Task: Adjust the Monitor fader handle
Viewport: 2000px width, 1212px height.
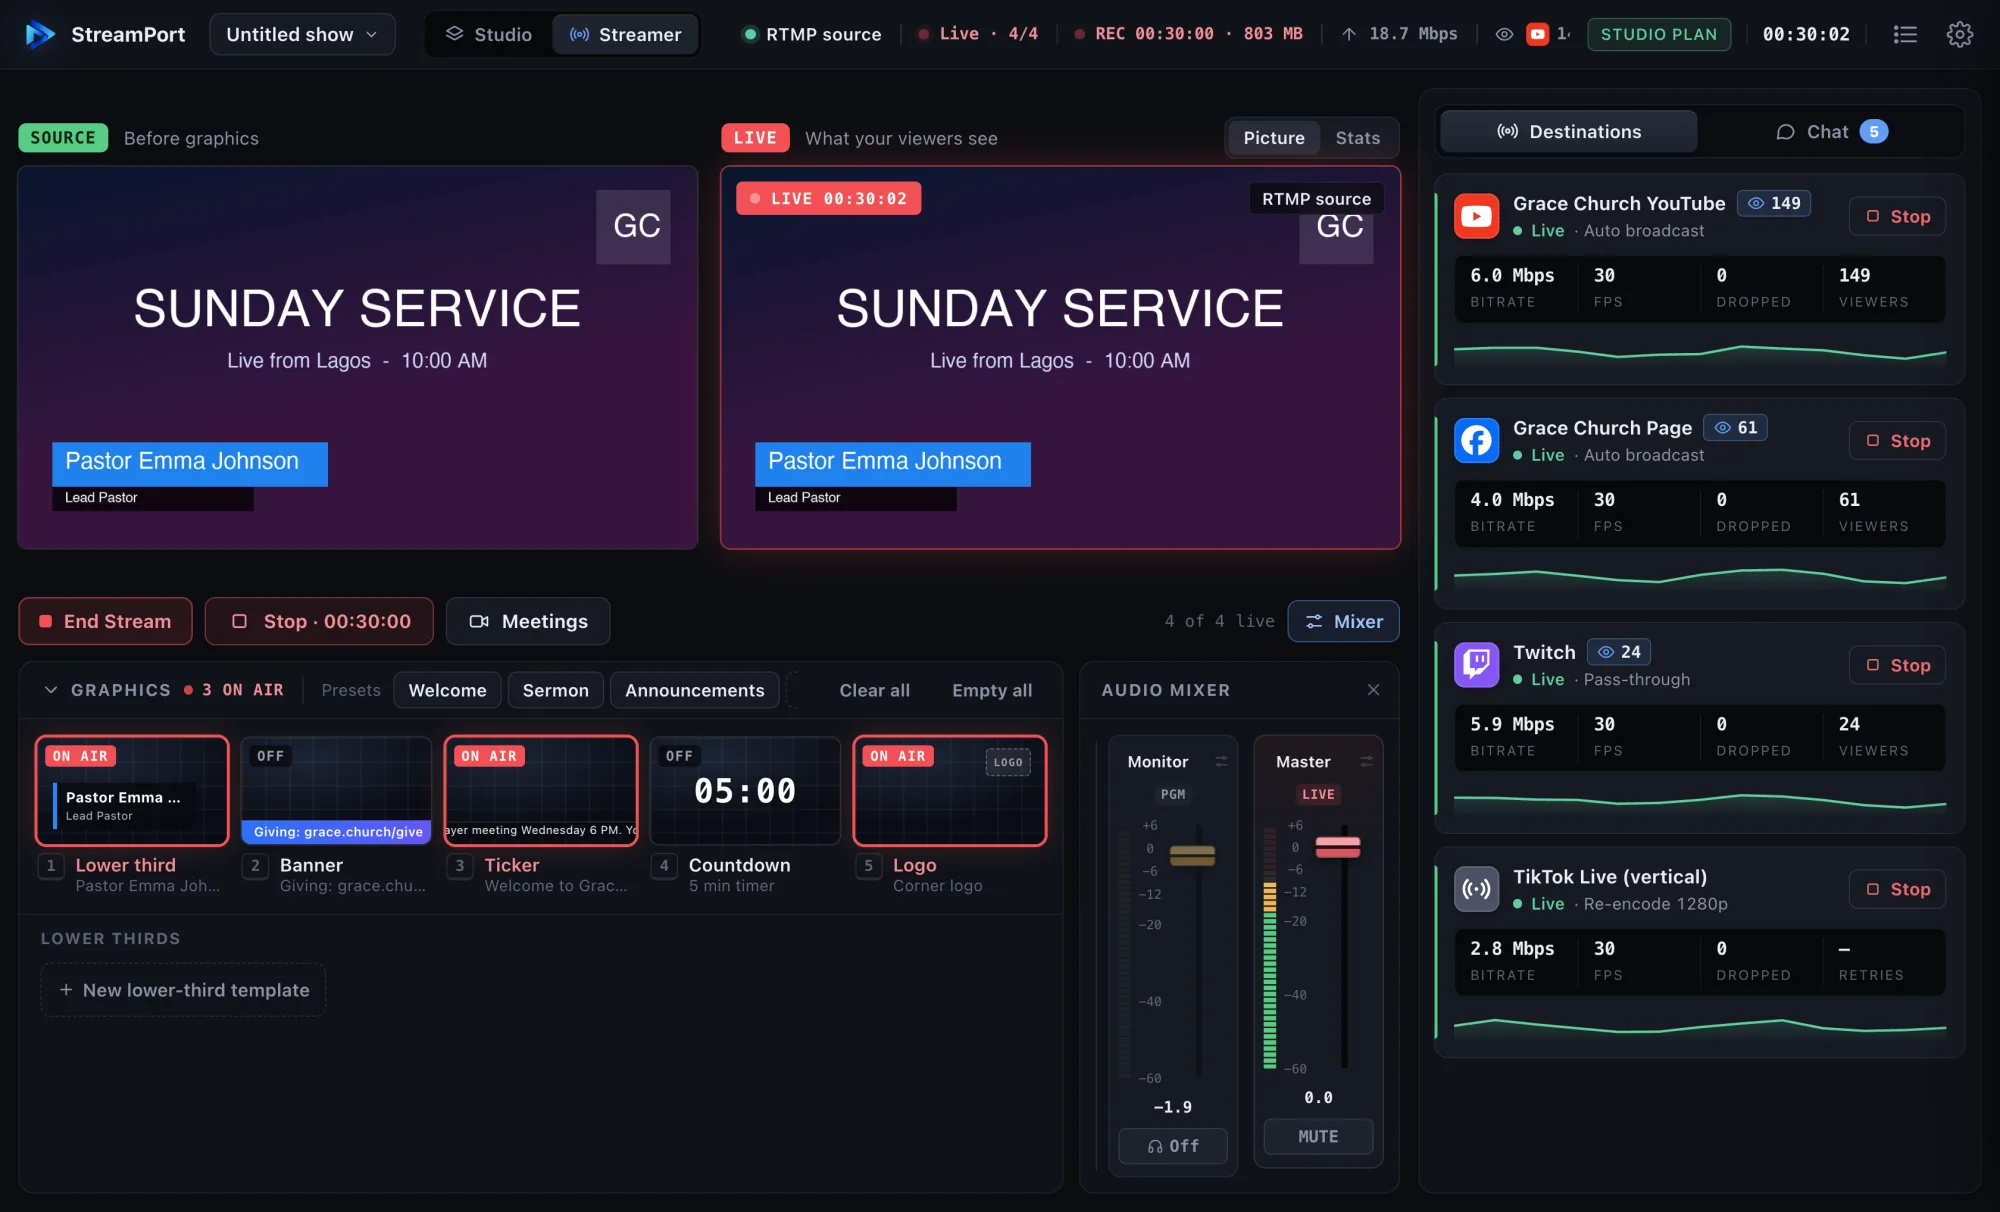Action: pyautogui.click(x=1192, y=855)
